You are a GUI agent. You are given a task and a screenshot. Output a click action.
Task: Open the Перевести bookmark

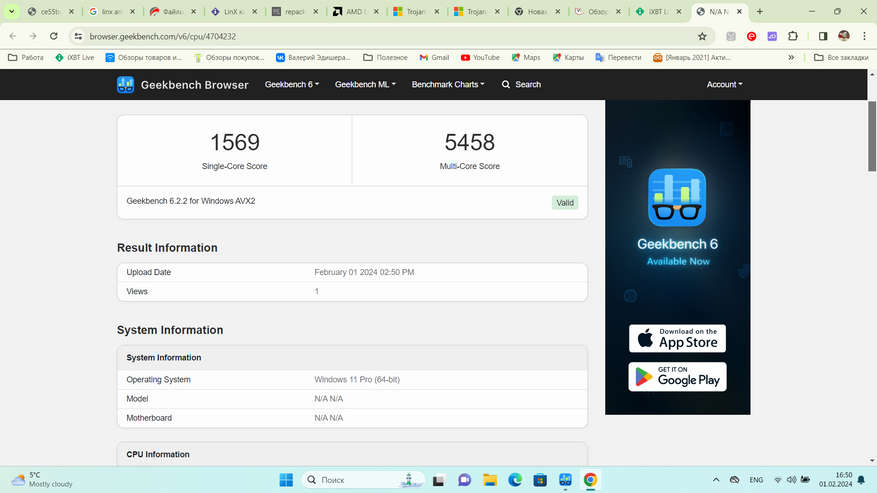618,58
